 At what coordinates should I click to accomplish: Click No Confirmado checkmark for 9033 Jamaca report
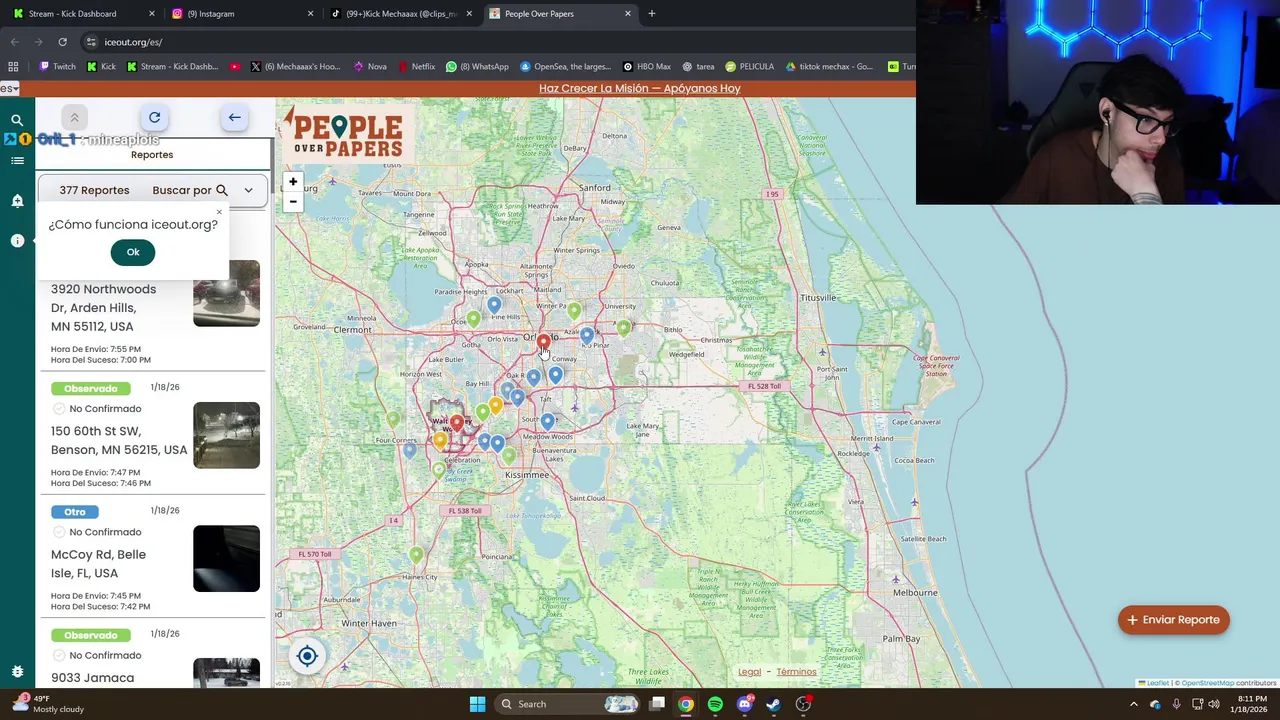58,655
